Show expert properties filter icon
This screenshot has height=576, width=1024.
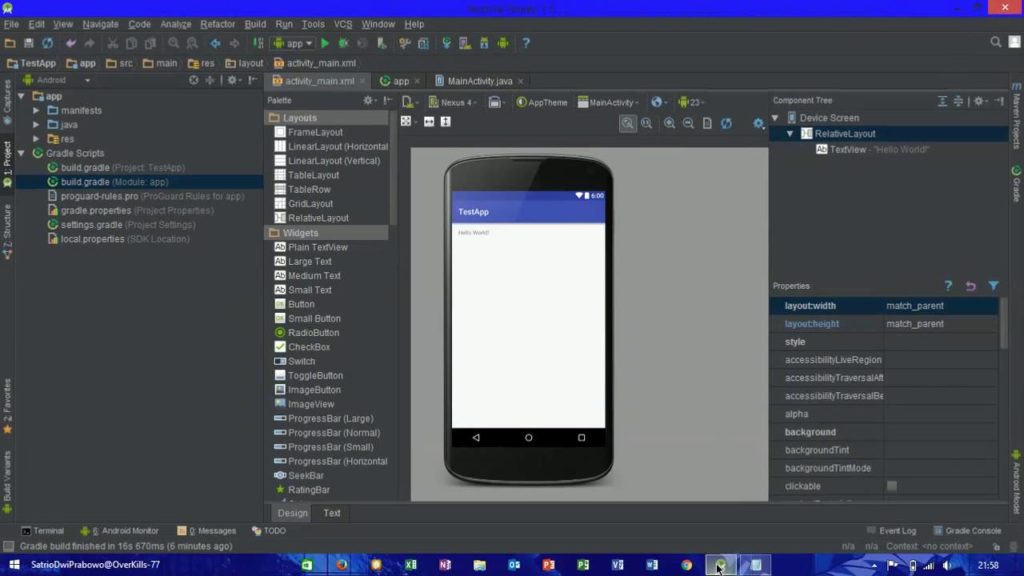(993, 286)
